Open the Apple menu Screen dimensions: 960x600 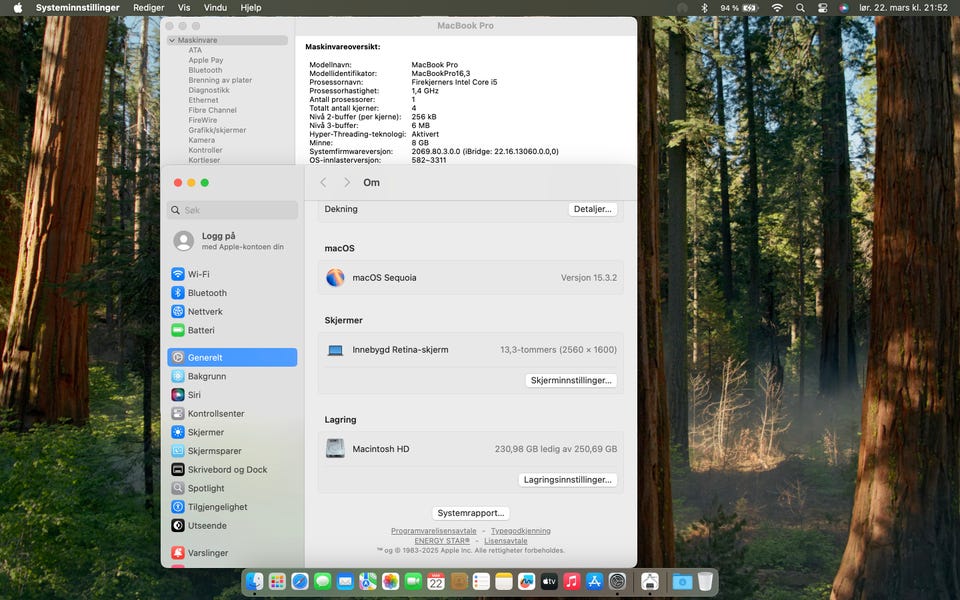click(18, 8)
